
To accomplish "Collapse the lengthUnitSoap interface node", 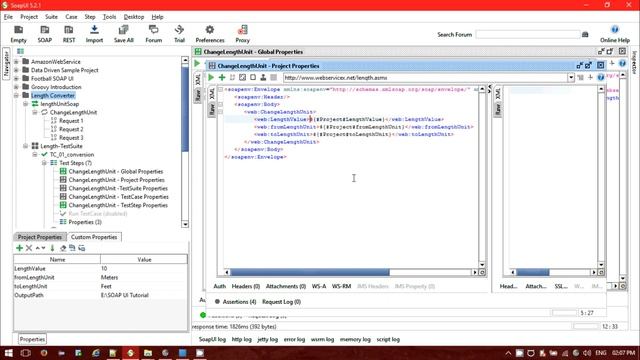I will [x=25, y=104].
